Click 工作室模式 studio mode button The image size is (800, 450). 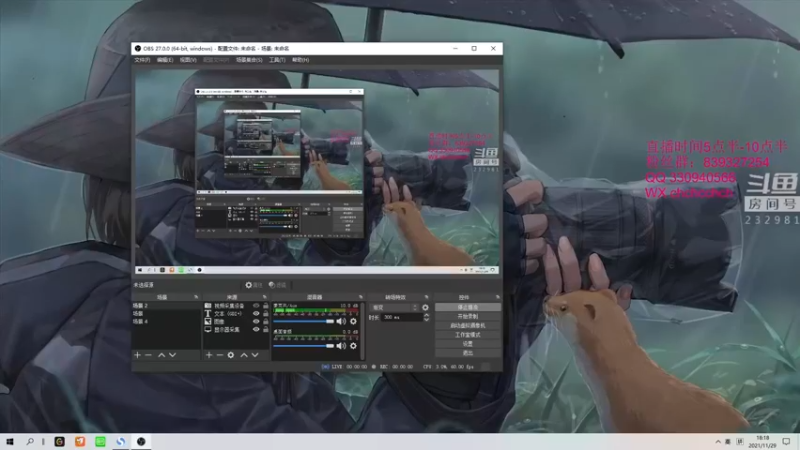point(467,335)
